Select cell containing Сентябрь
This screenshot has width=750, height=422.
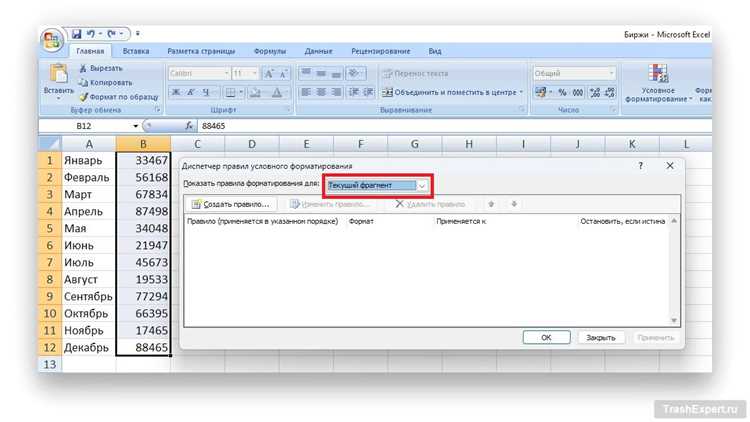pyautogui.click(x=88, y=296)
